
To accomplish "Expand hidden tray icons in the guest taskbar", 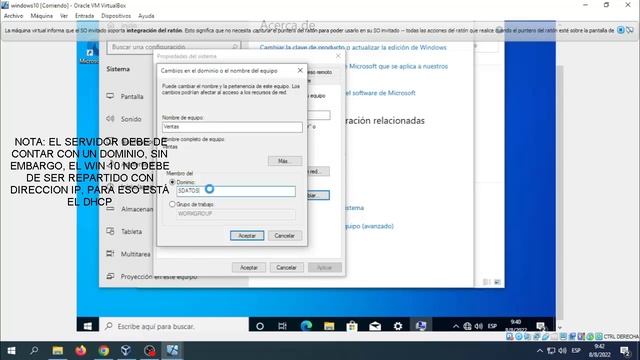I will (x=456, y=326).
